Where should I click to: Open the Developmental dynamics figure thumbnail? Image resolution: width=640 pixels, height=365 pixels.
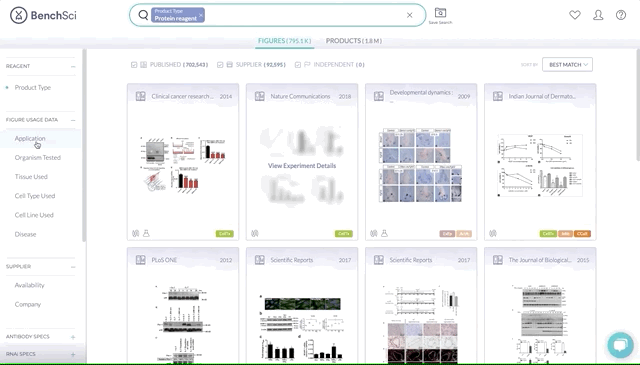(421, 165)
